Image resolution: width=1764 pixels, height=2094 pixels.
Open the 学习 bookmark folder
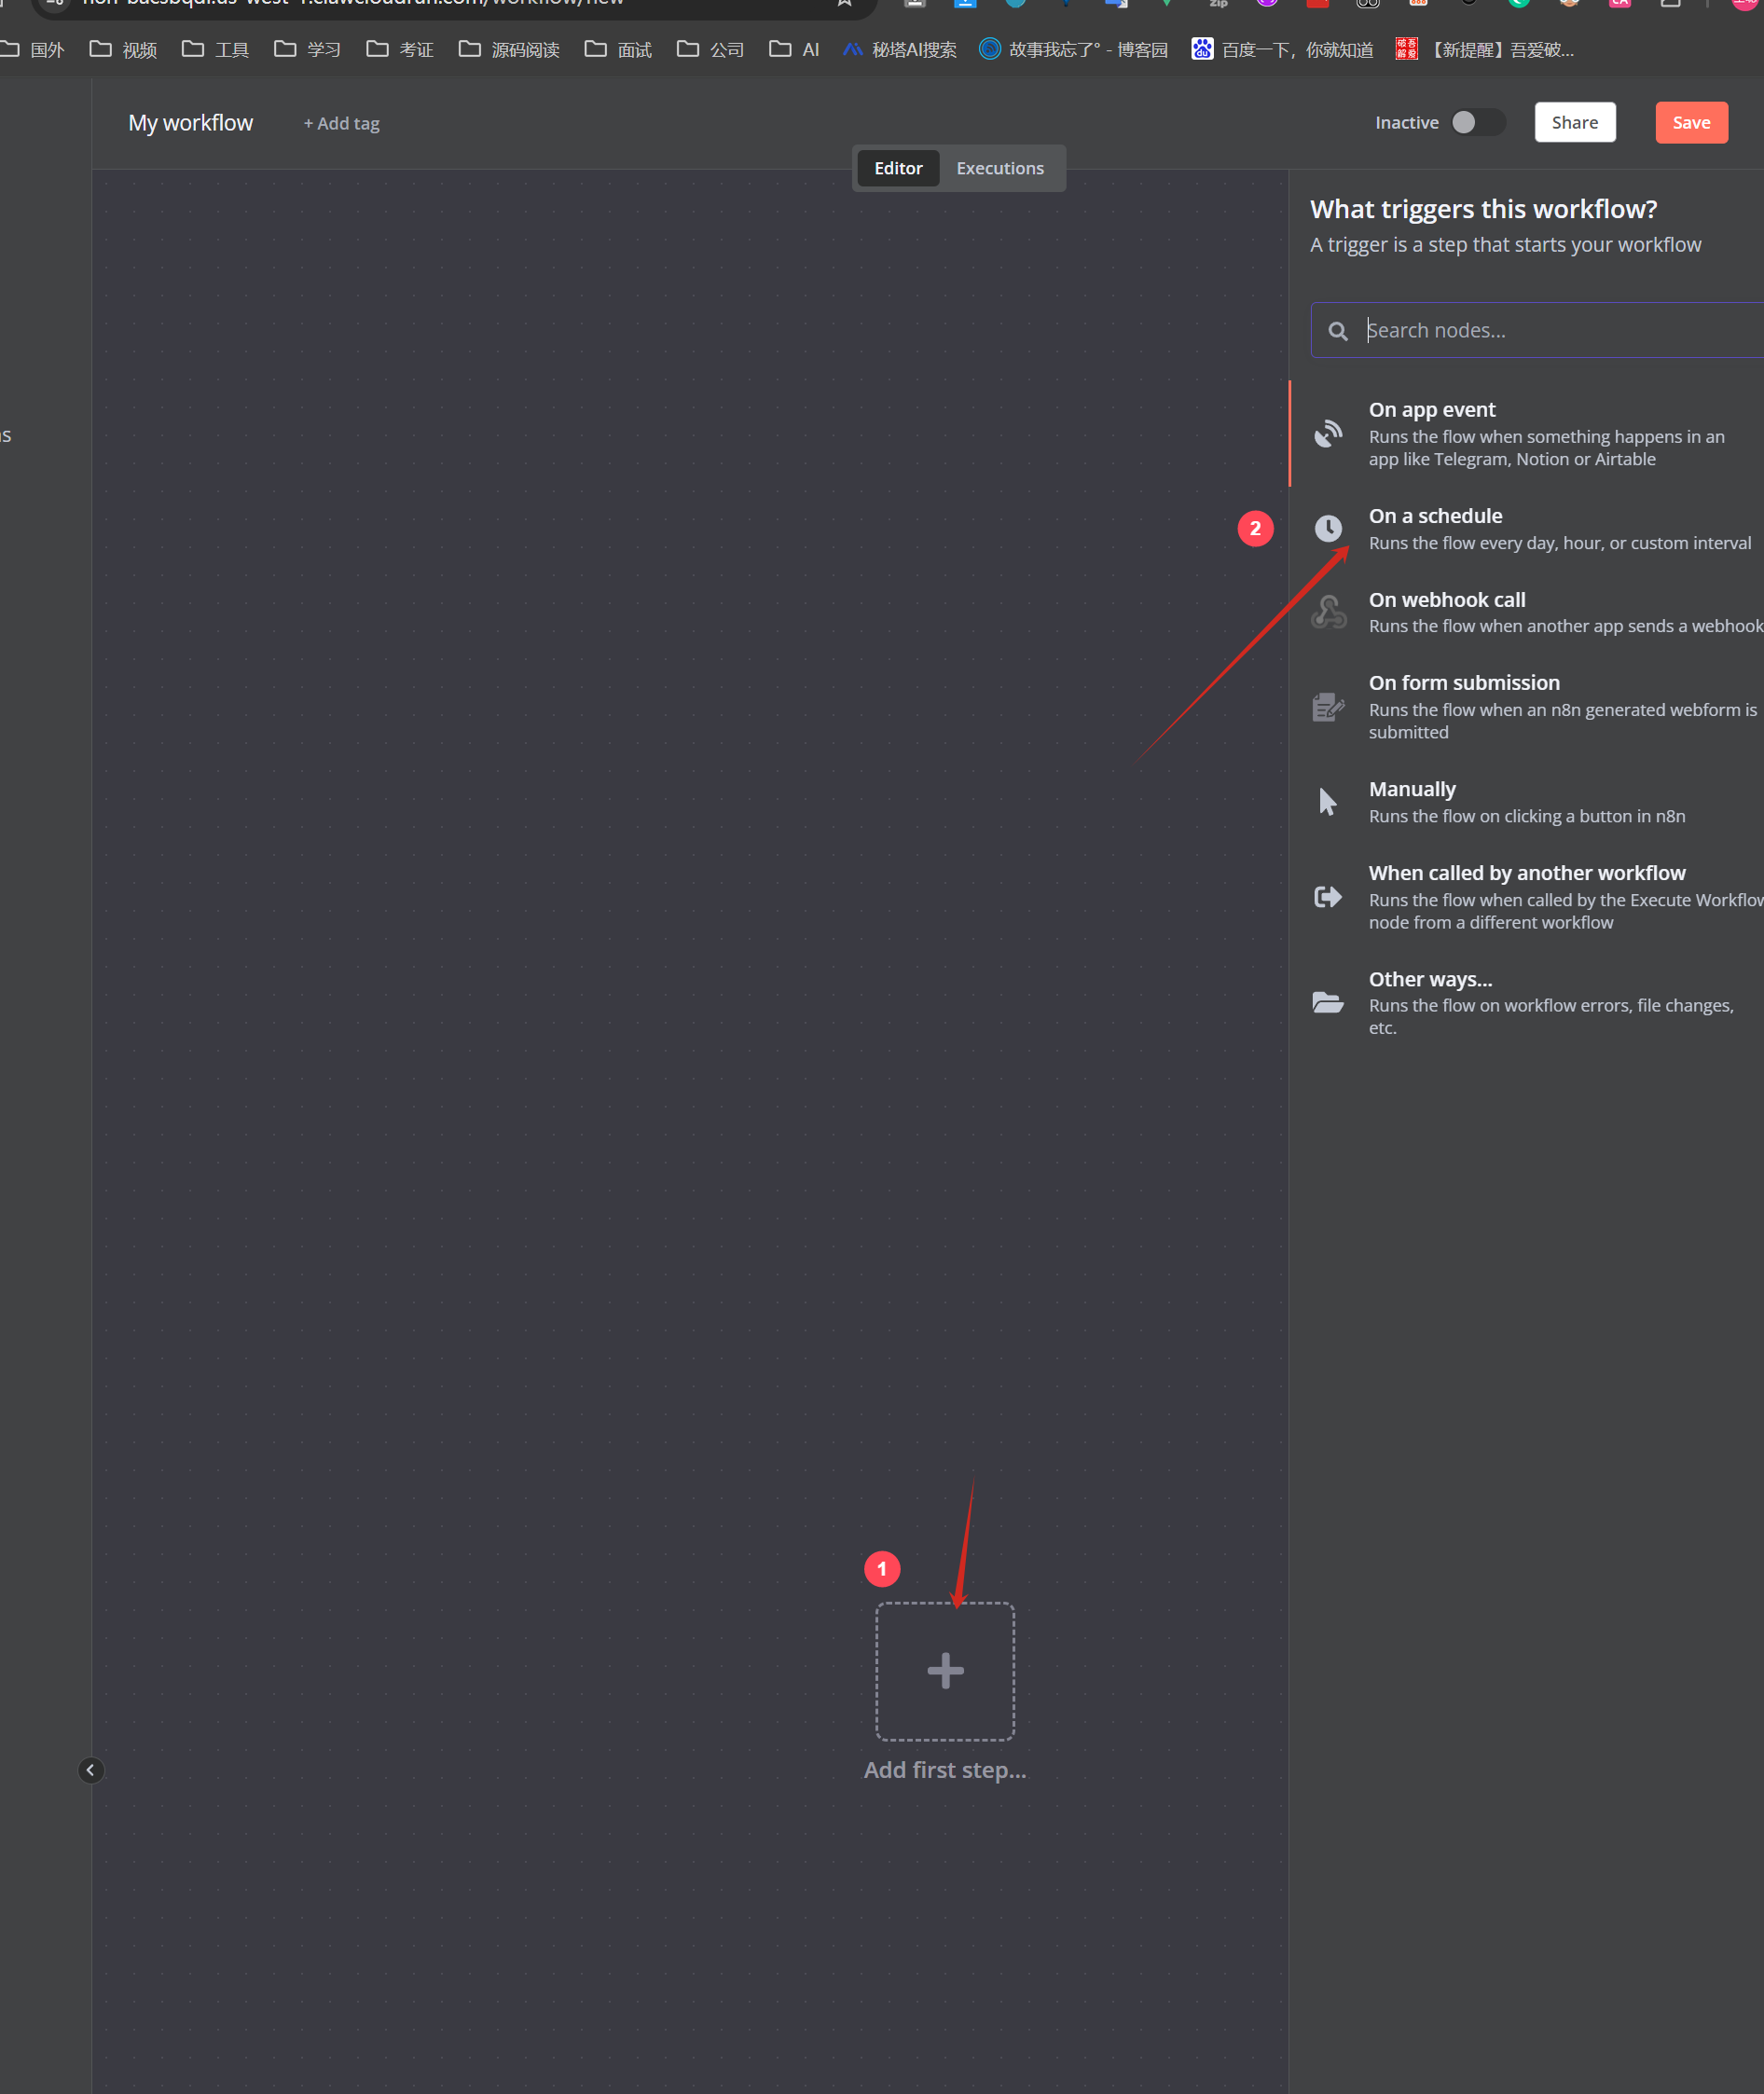[307, 49]
